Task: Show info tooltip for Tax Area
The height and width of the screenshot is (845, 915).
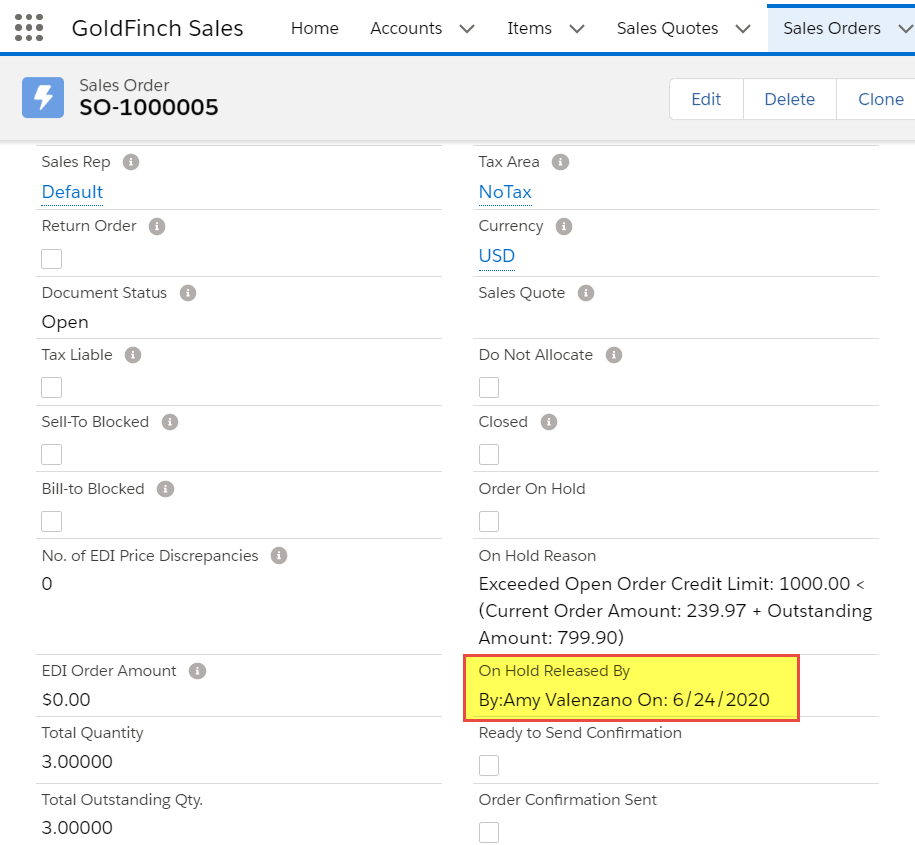Action: (560, 162)
